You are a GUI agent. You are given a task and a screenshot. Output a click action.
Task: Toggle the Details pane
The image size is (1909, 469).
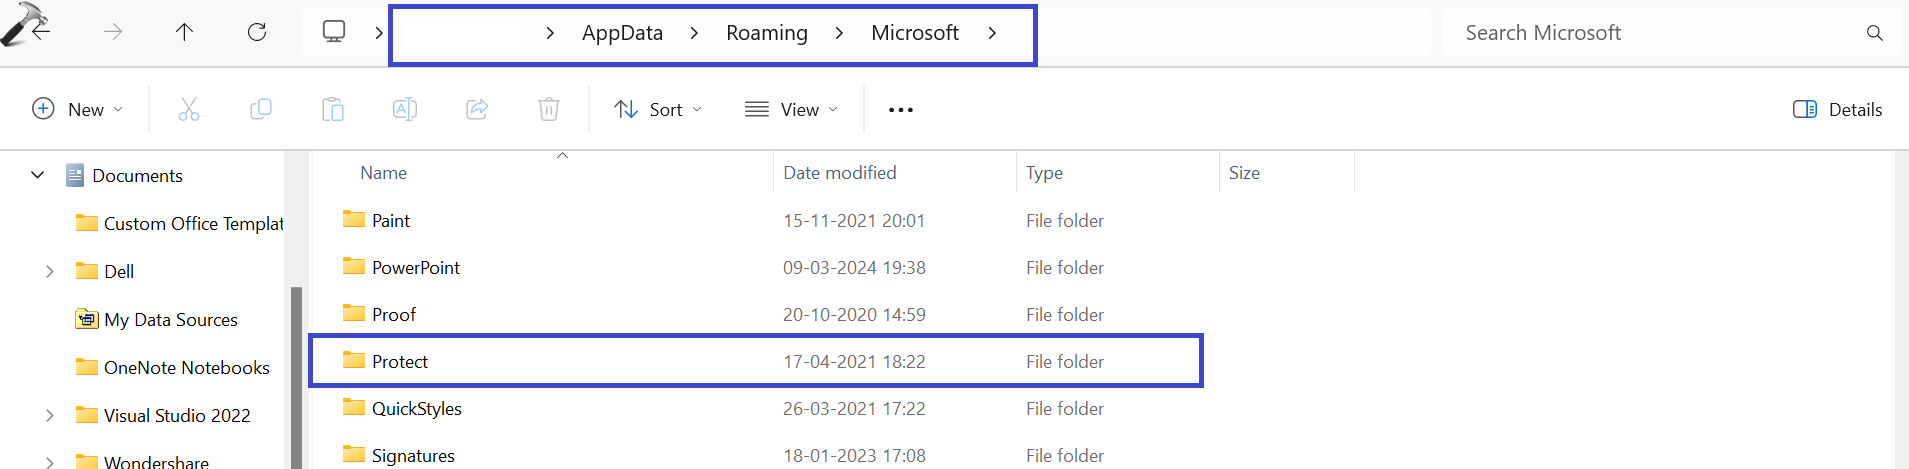pyautogui.click(x=1837, y=109)
